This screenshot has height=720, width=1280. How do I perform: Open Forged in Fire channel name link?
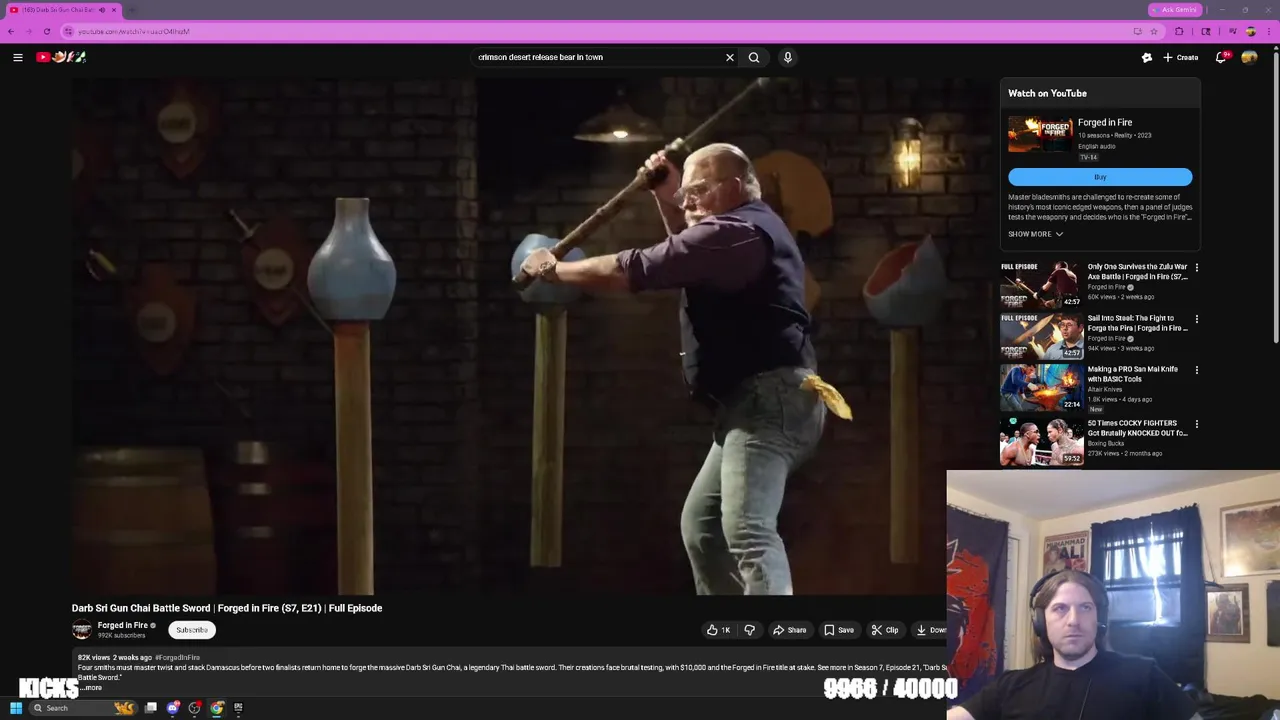(x=123, y=625)
